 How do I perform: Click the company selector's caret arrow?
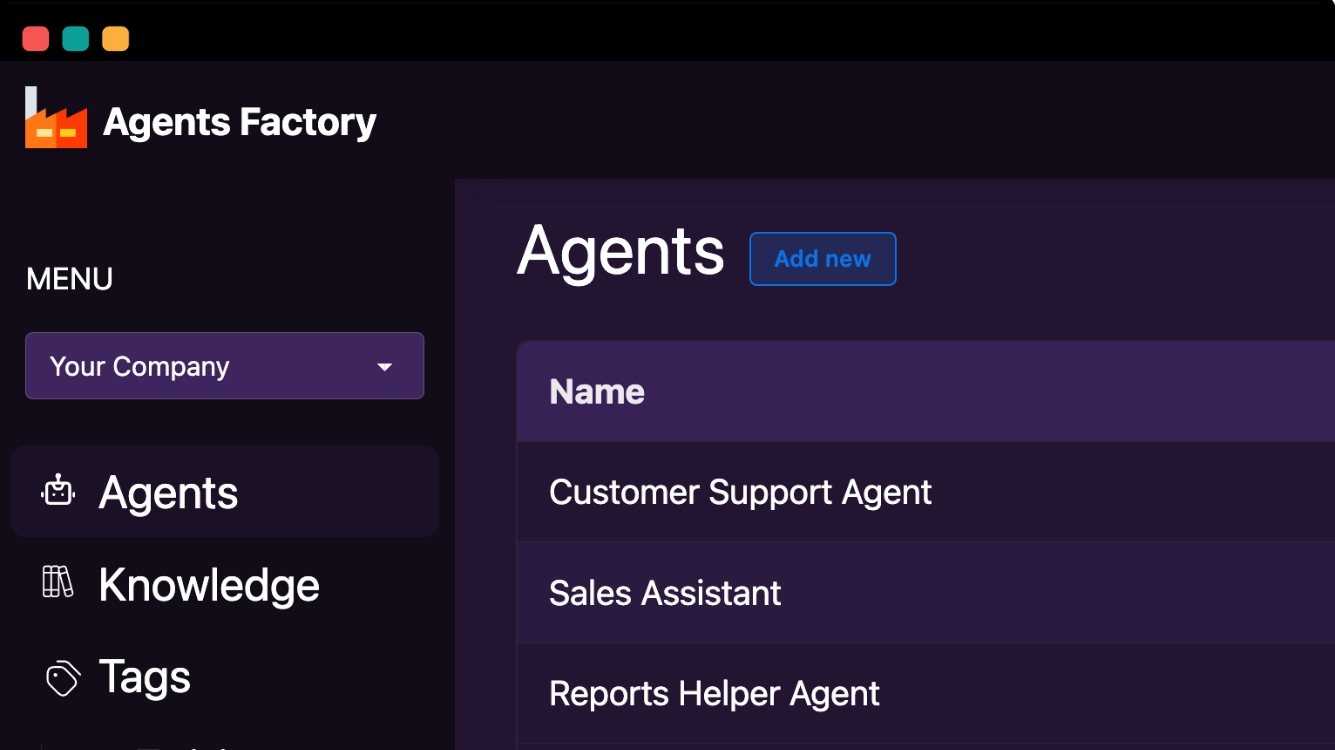pyautogui.click(x=385, y=367)
